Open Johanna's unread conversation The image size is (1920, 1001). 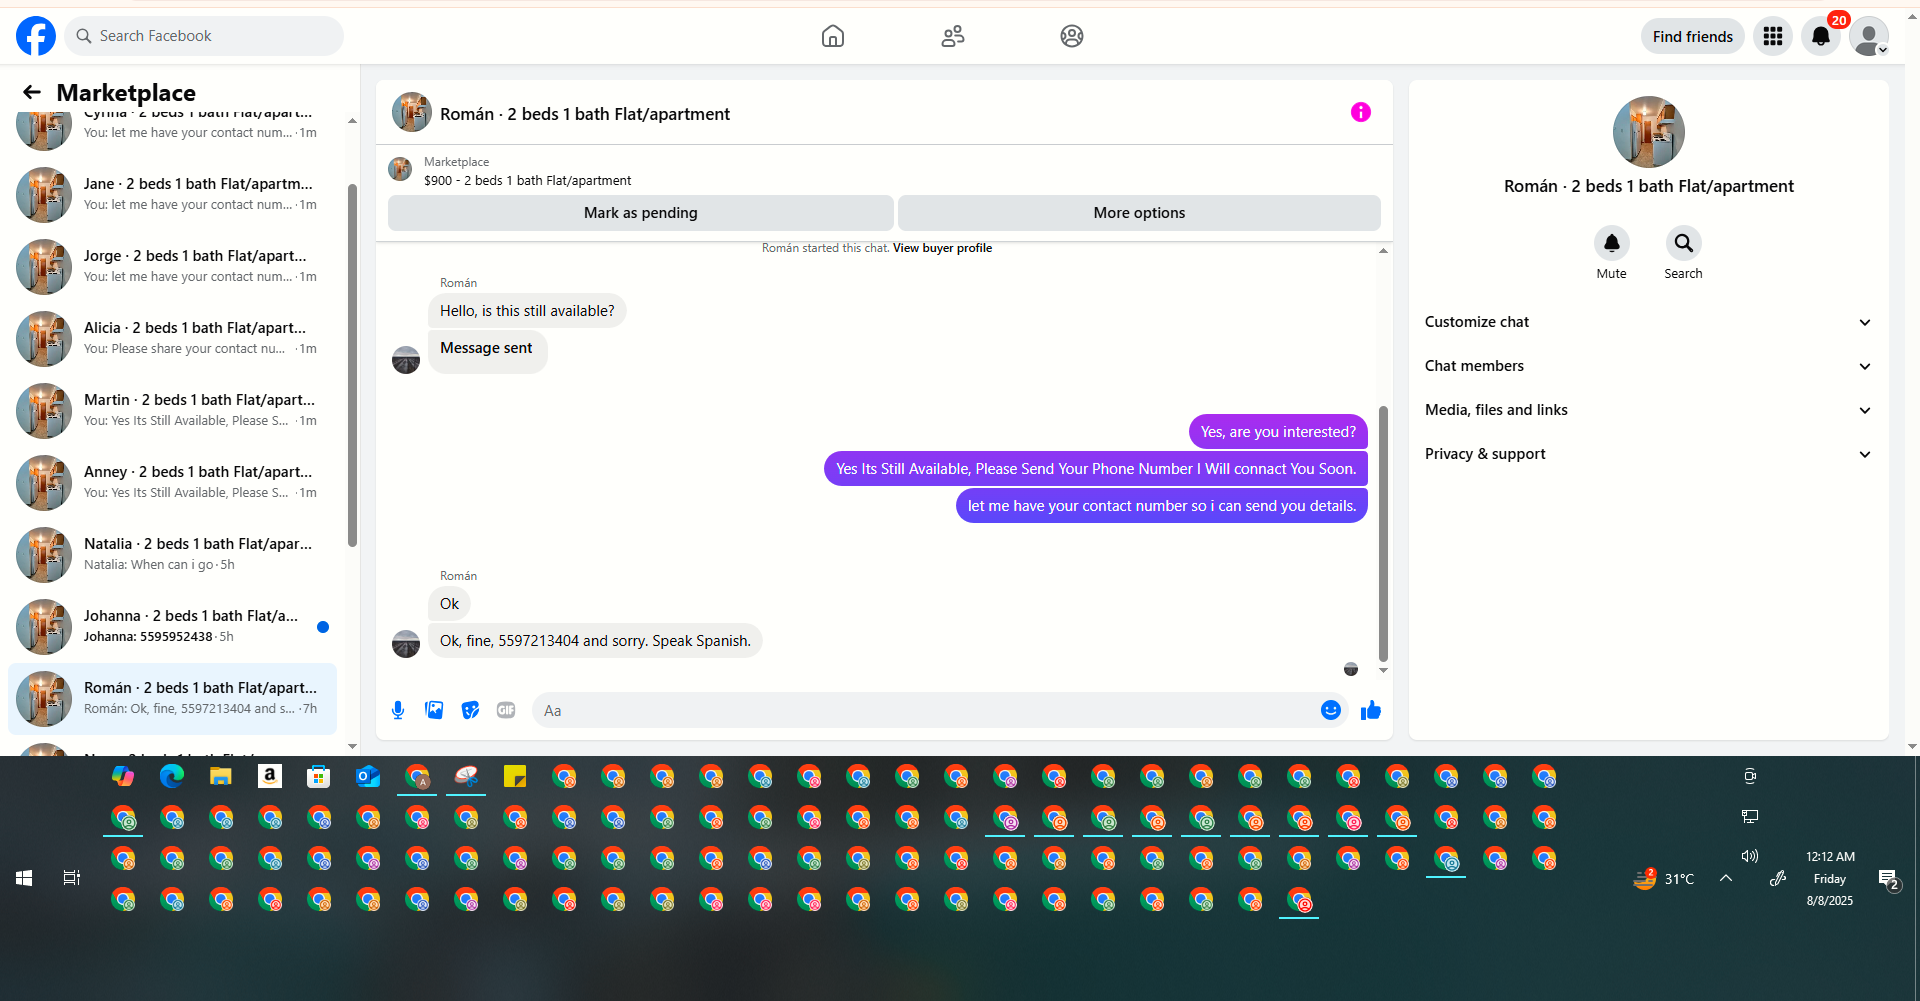(172, 626)
